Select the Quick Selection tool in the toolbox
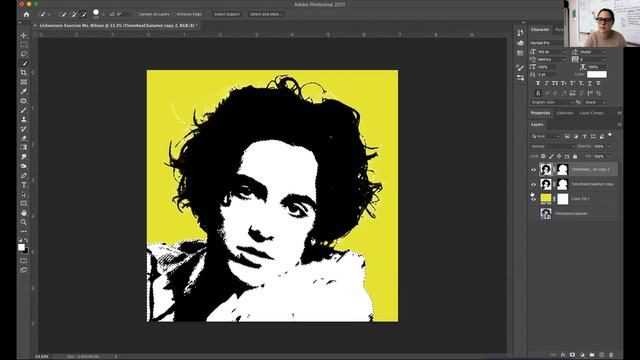The width and height of the screenshot is (640, 360). pos(24,63)
